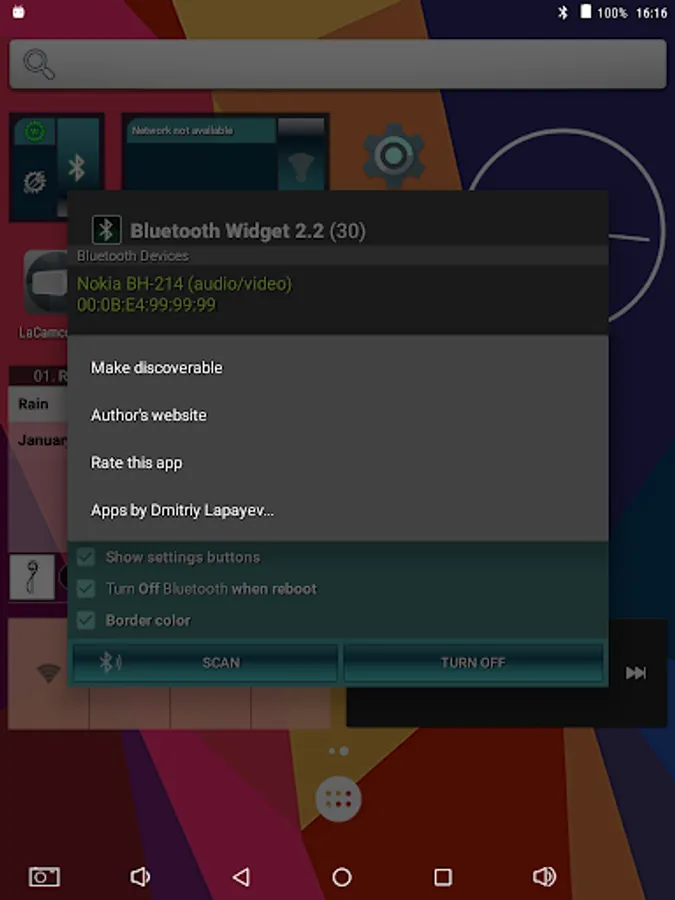Open Apps by Dmitriy Lapayev entry

pos(338,510)
